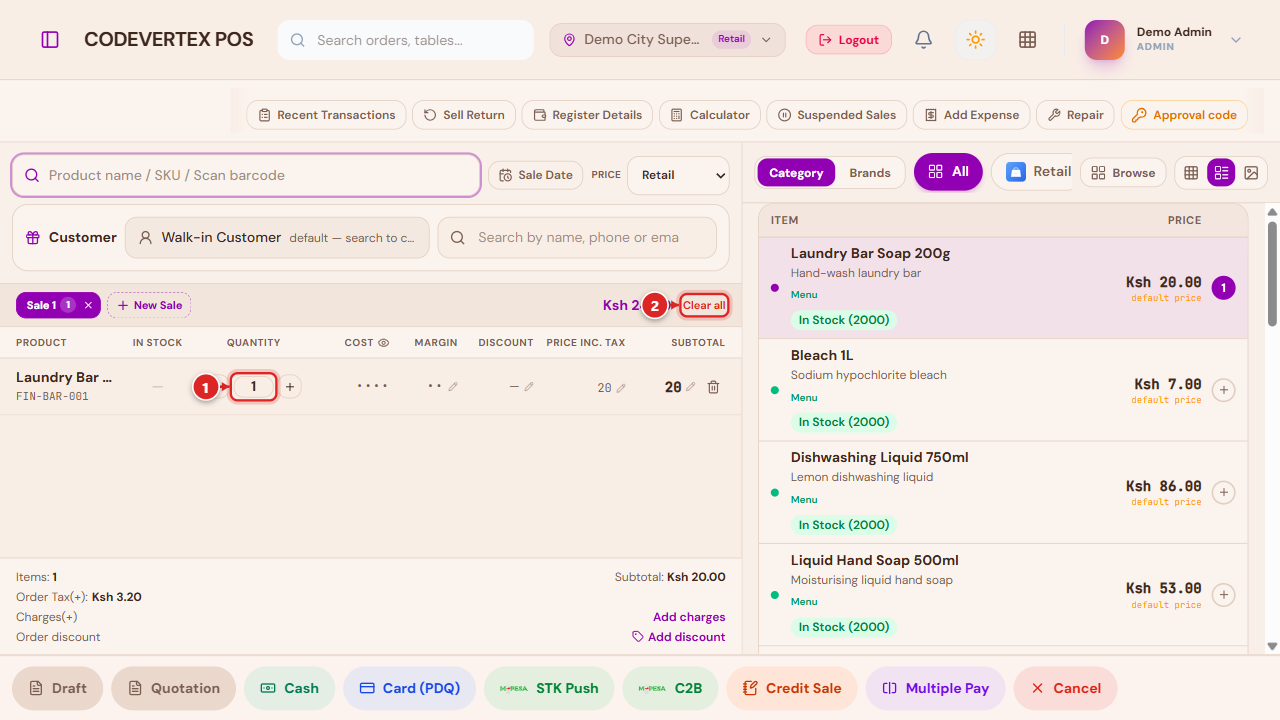This screenshot has height=720, width=1280.
Task: Open Add Expense
Action: click(x=971, y=115)
